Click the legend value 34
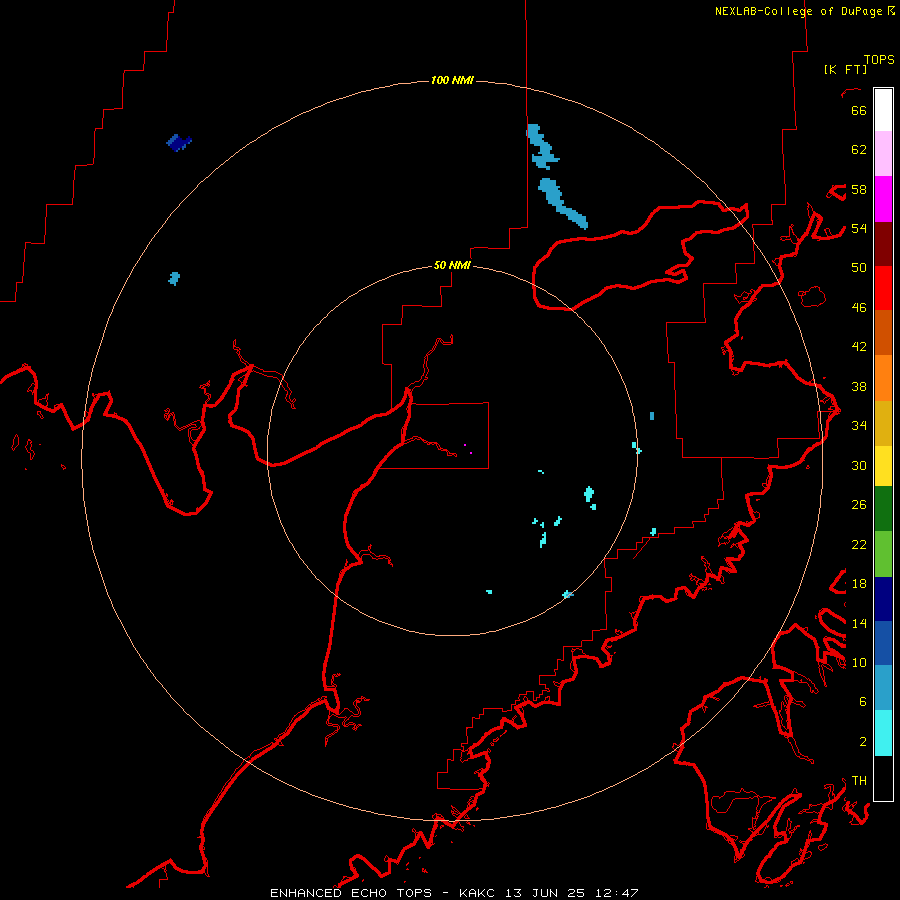Viewport: 900px width, 900px height. click(x=859, y=426)
